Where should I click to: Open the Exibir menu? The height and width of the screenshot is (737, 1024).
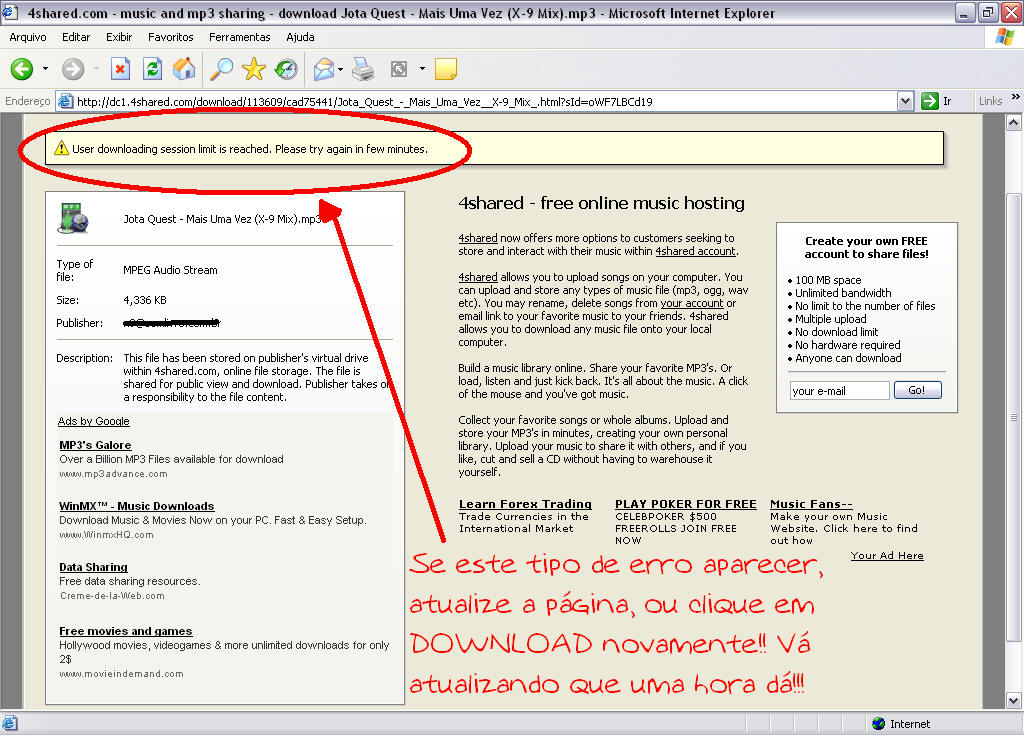point(119,37)
